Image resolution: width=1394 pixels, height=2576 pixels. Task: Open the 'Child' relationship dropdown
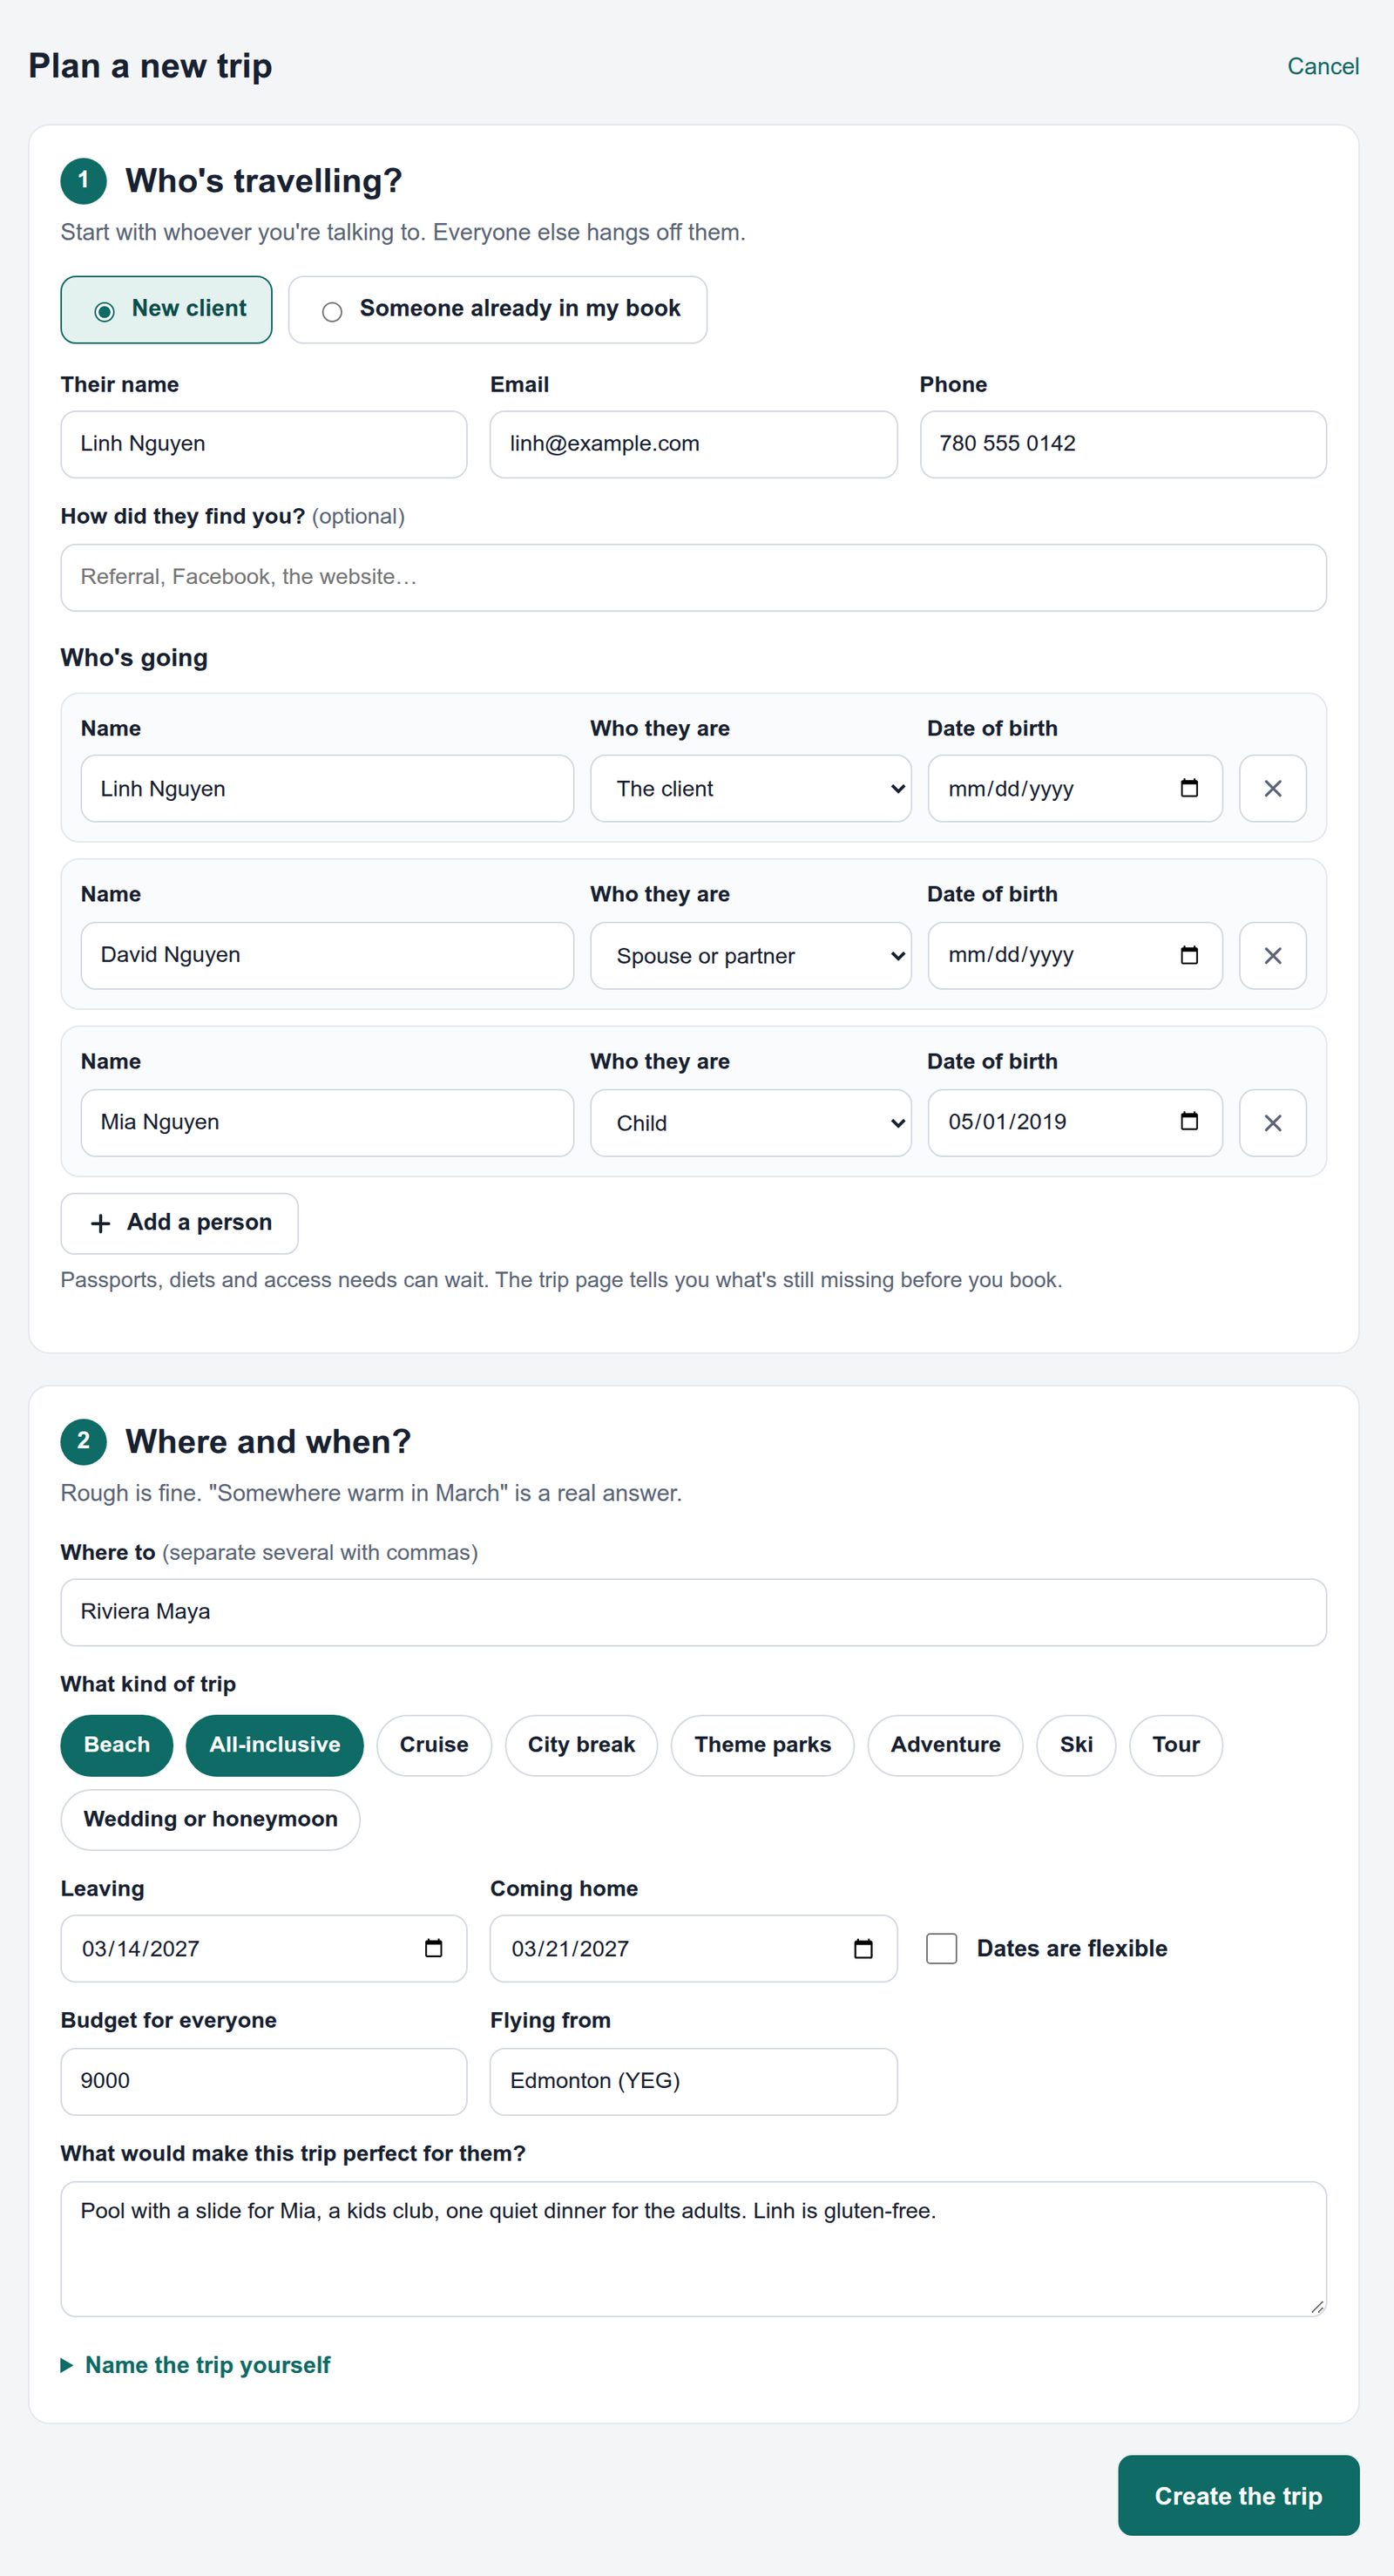pyautogui.click(x=751, y=1123)
